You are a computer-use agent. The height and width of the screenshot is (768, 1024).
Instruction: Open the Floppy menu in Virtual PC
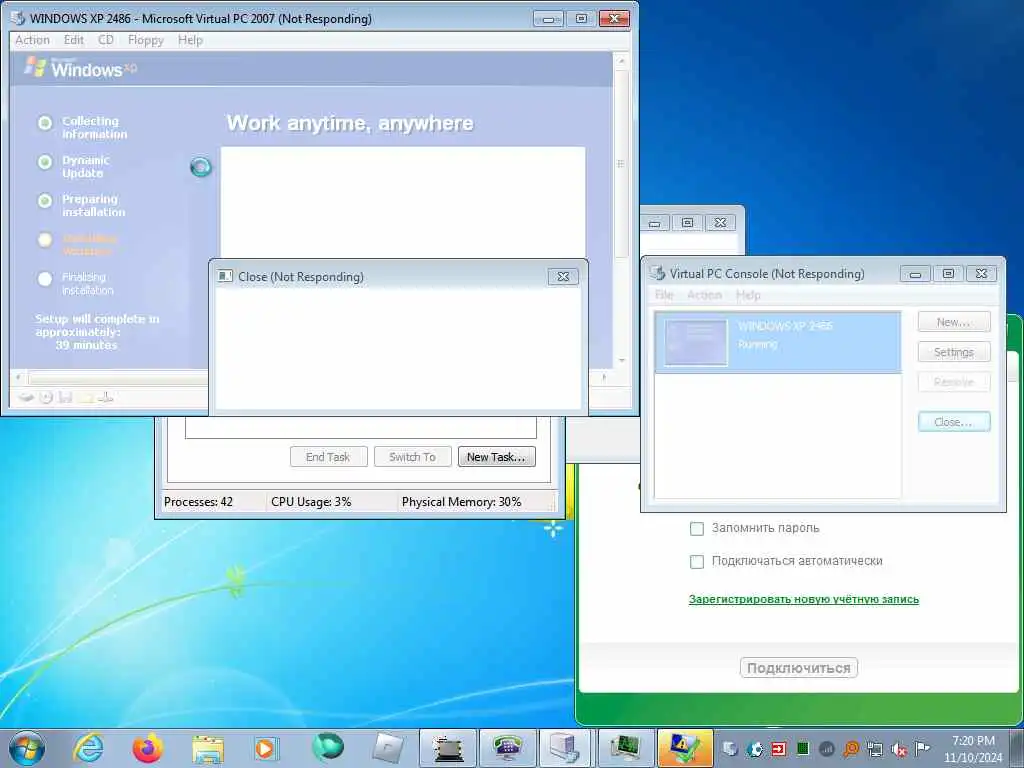(146, 40)
